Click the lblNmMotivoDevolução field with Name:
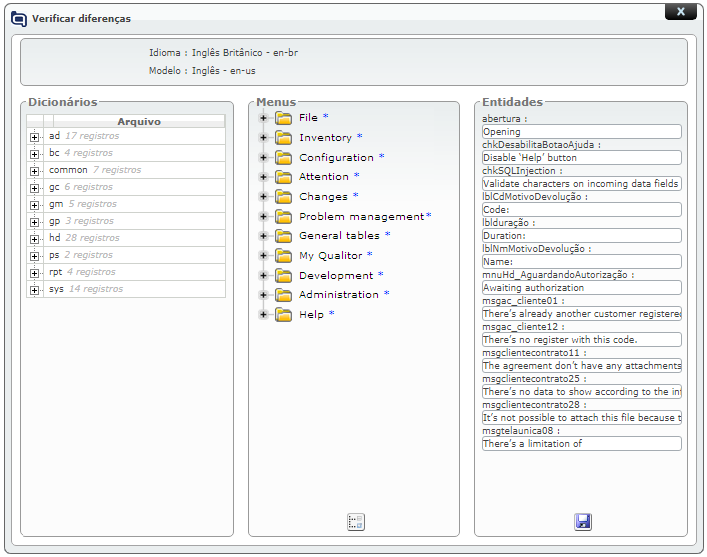Viewport: 707px width, 557px height. pyautogui.click(x=582, y=262)
